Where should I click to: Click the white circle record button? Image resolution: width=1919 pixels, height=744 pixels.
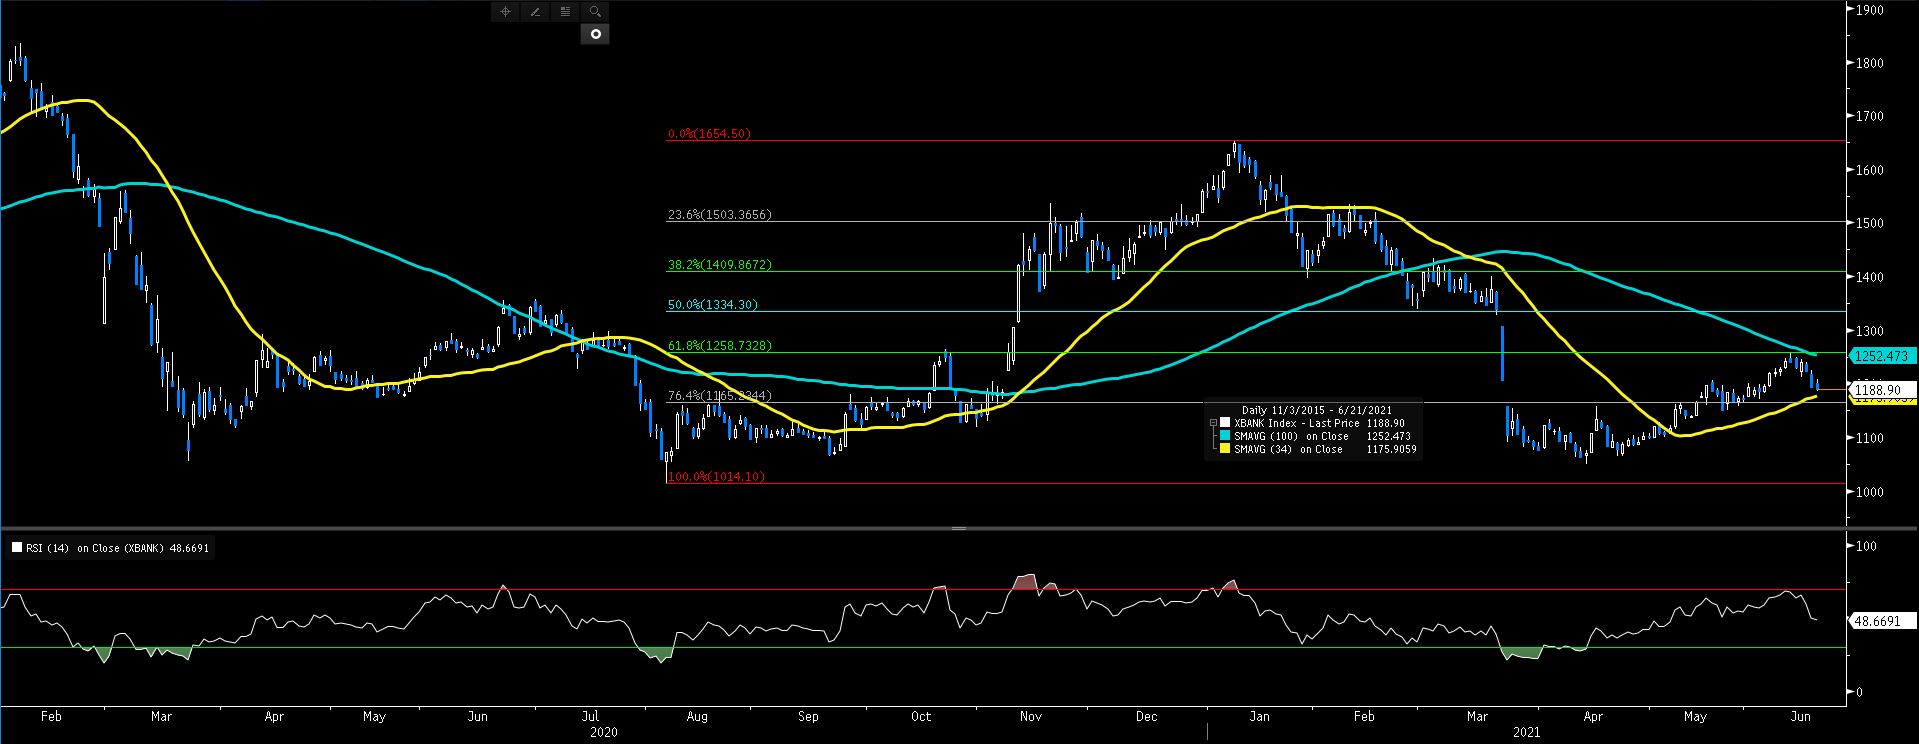pos(595,34)
